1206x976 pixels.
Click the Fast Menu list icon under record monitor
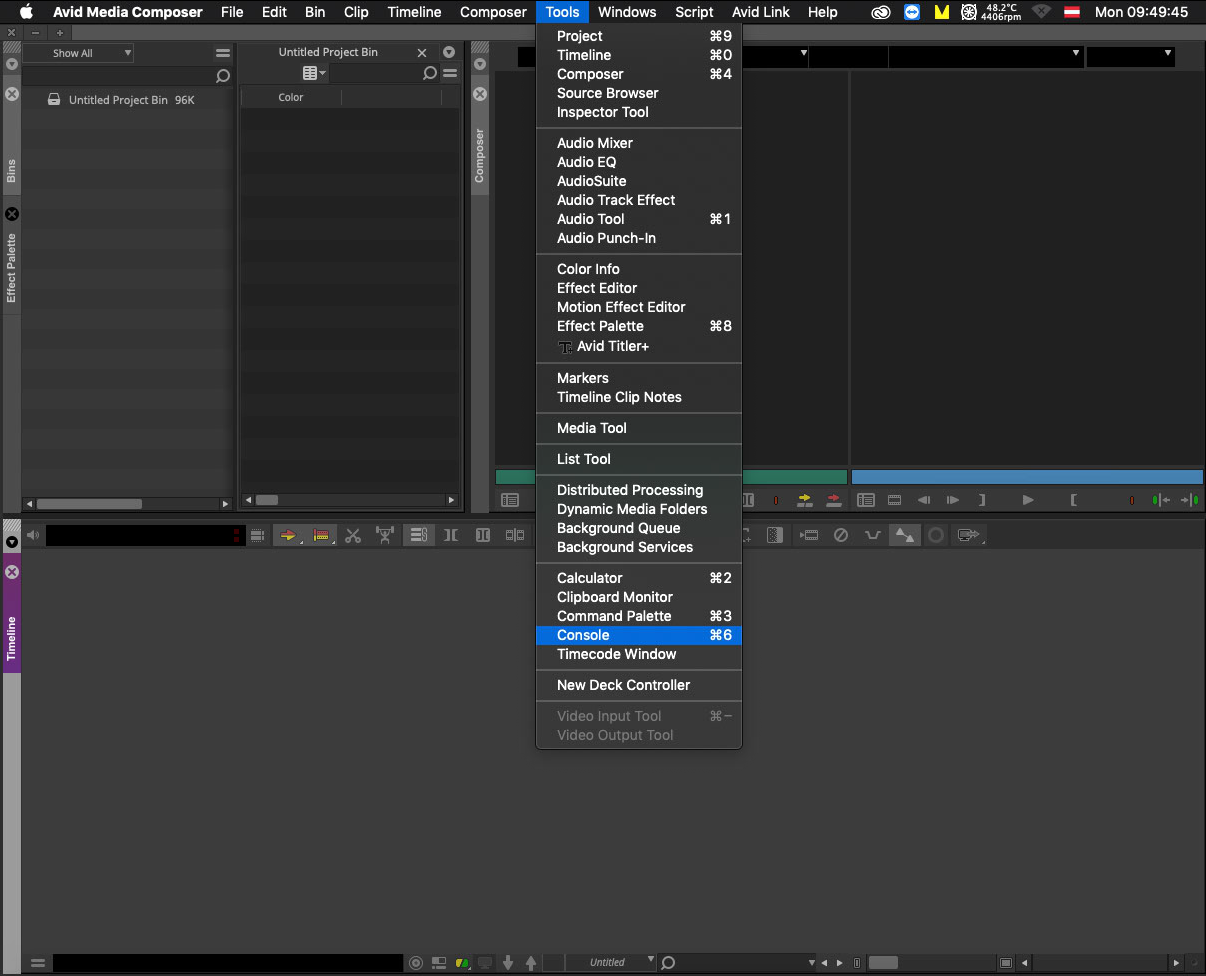[x=866, y=500]
